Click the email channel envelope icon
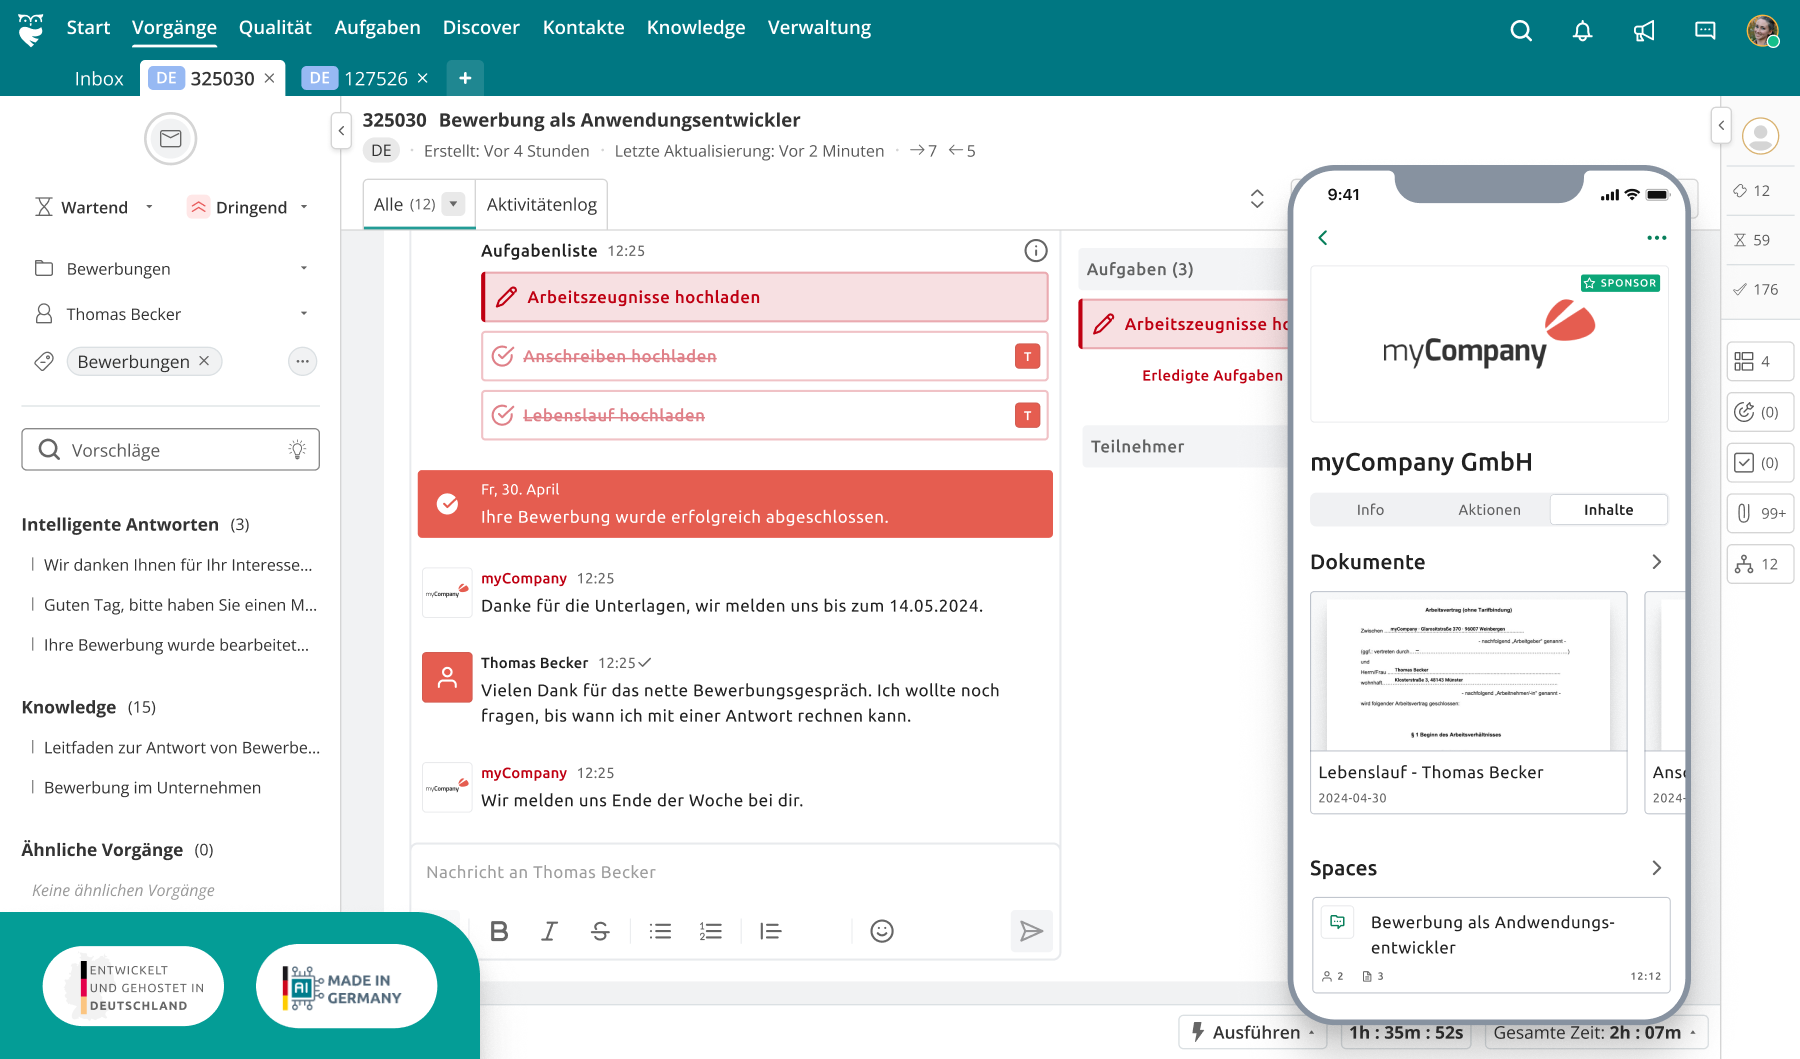This screenshot has height=1059, width=1800. point(170,139)
